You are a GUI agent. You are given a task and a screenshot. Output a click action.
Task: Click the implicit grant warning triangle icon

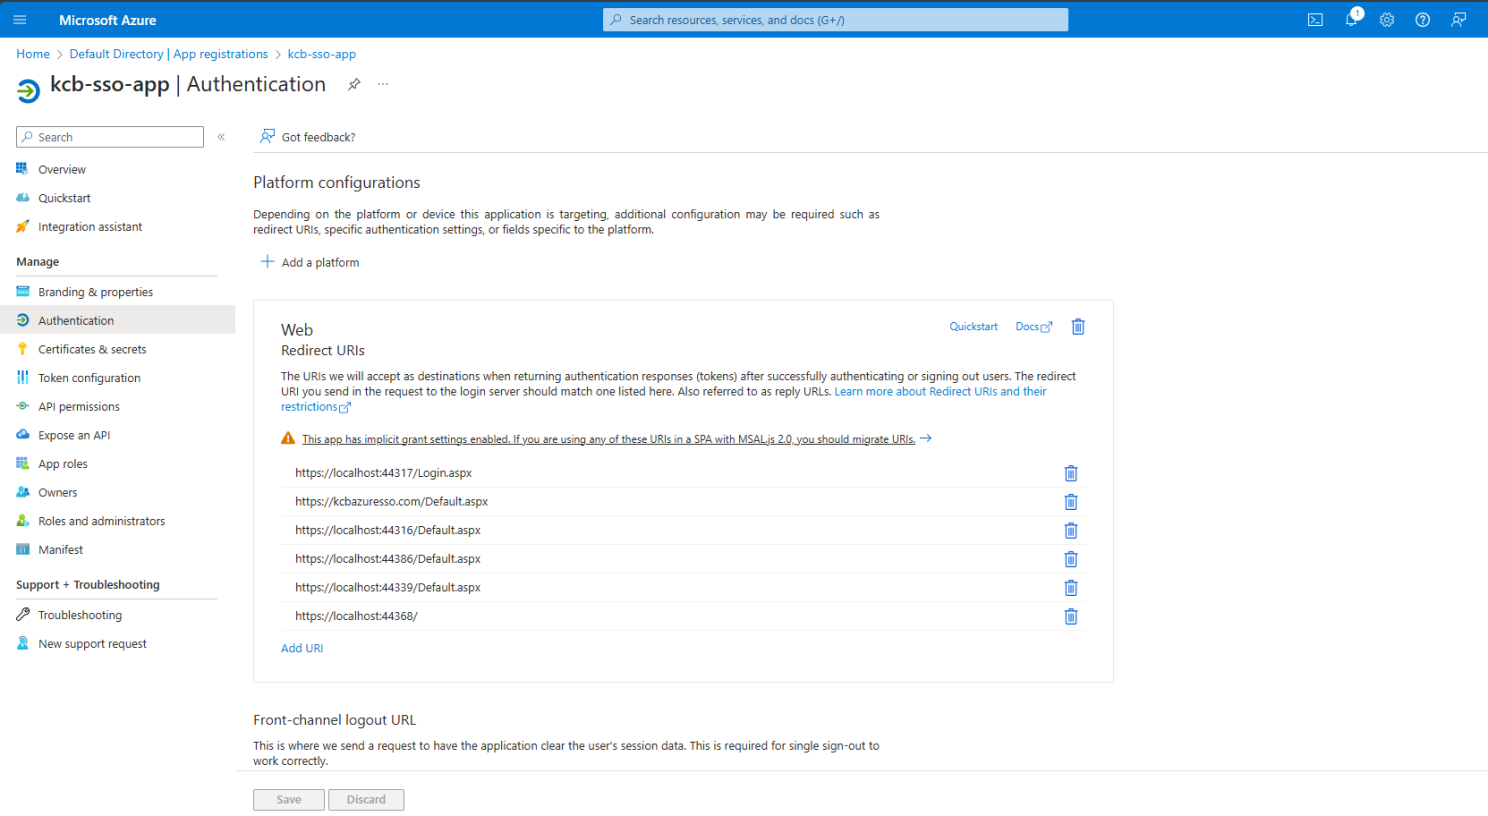click(288, 438)
